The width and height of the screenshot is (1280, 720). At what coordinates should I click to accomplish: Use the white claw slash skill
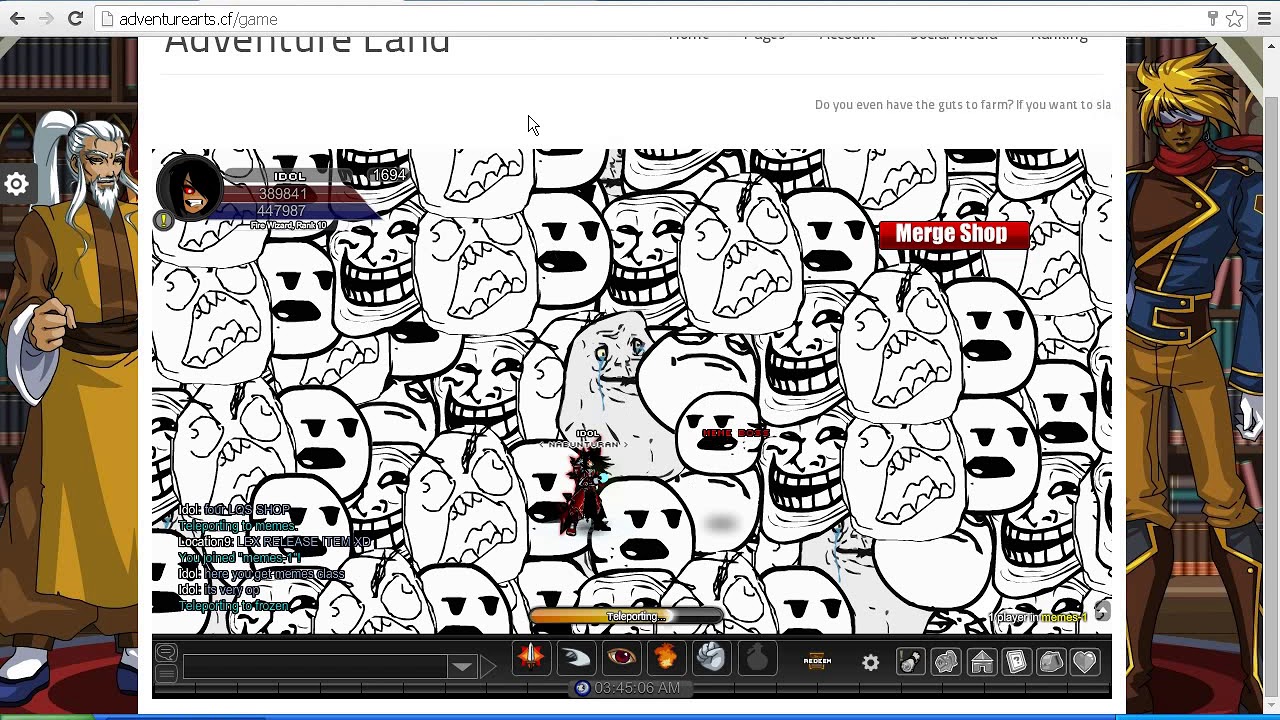point(576,657)
